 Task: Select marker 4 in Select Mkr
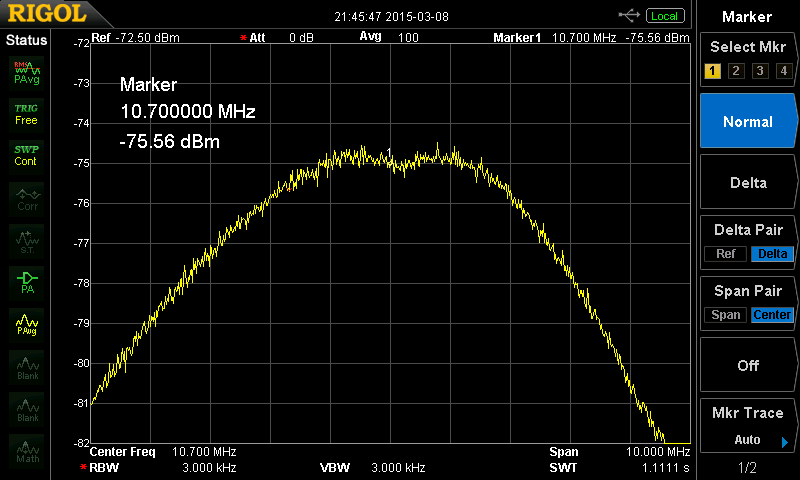pyautogui.click(x=784, y=71)
